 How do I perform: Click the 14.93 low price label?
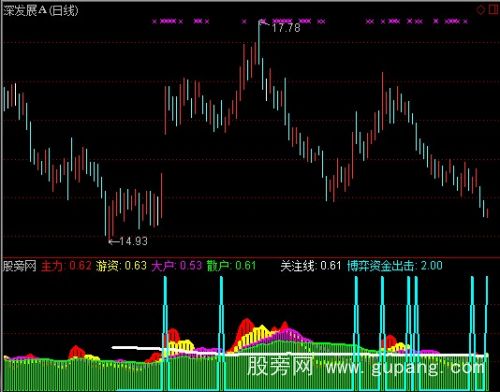coord(133,241)
